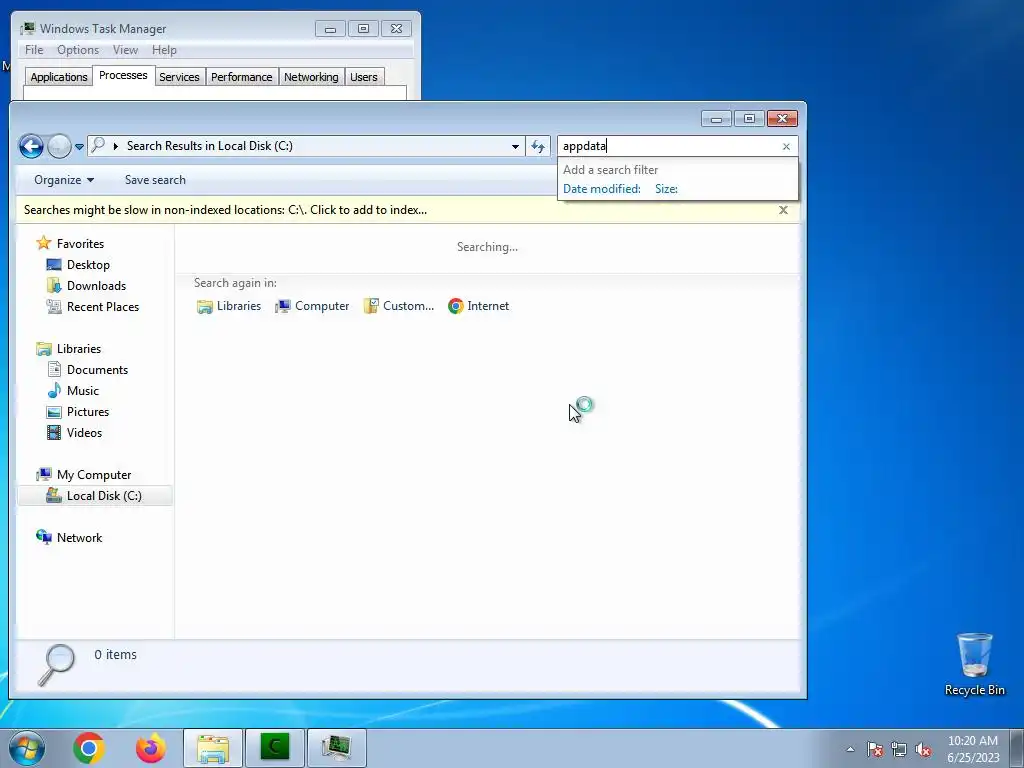Image resolution: width=1024 pixels, height=768 pixels.
Task: Open Task Manager View menu
Action: click(x=125, y=50)
